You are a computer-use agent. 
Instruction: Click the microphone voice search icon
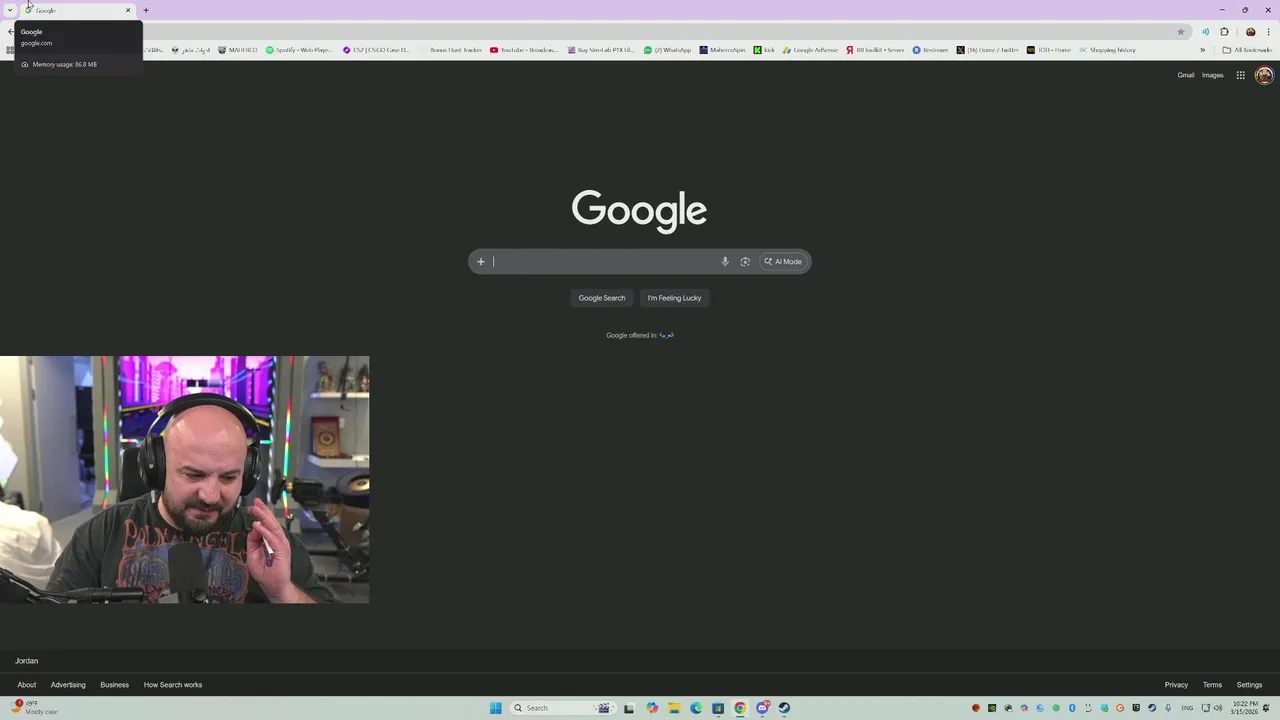725,262
